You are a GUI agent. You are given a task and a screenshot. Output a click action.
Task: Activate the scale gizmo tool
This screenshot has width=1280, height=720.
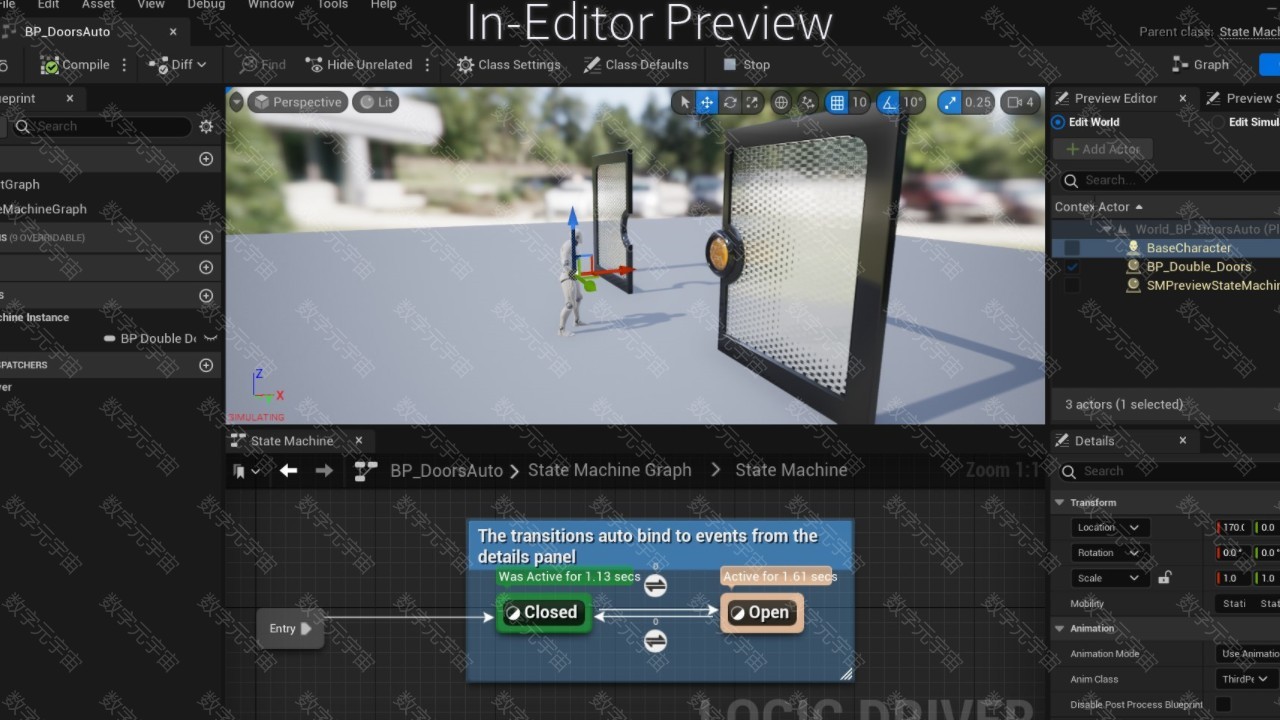(752, 102)
